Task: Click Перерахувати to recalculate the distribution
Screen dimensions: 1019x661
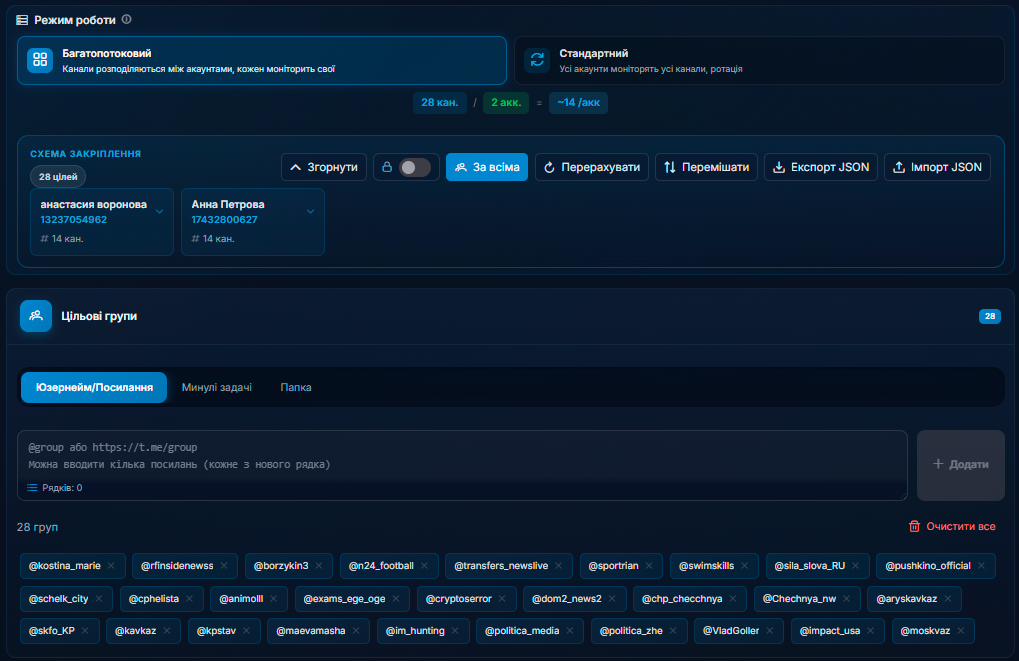Action: point(591,167)
